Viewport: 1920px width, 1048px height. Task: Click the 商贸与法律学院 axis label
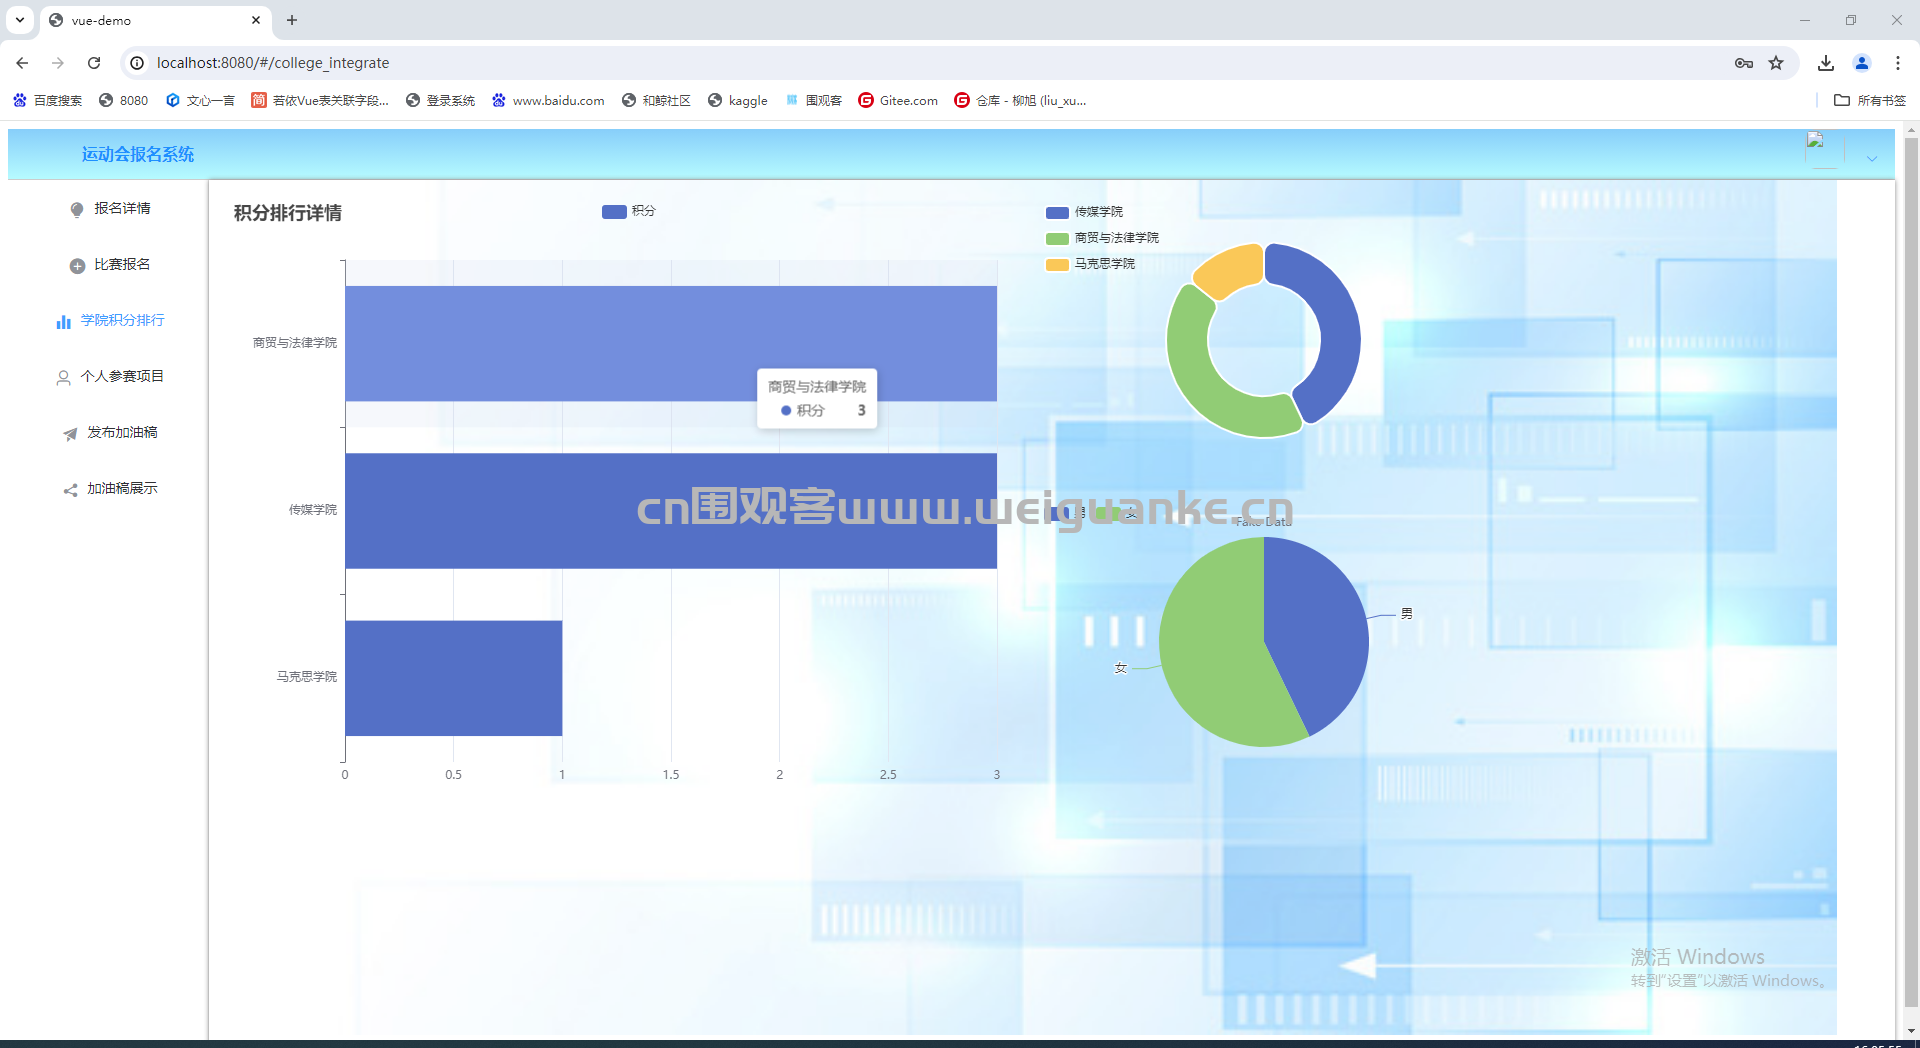pos(295,343)
